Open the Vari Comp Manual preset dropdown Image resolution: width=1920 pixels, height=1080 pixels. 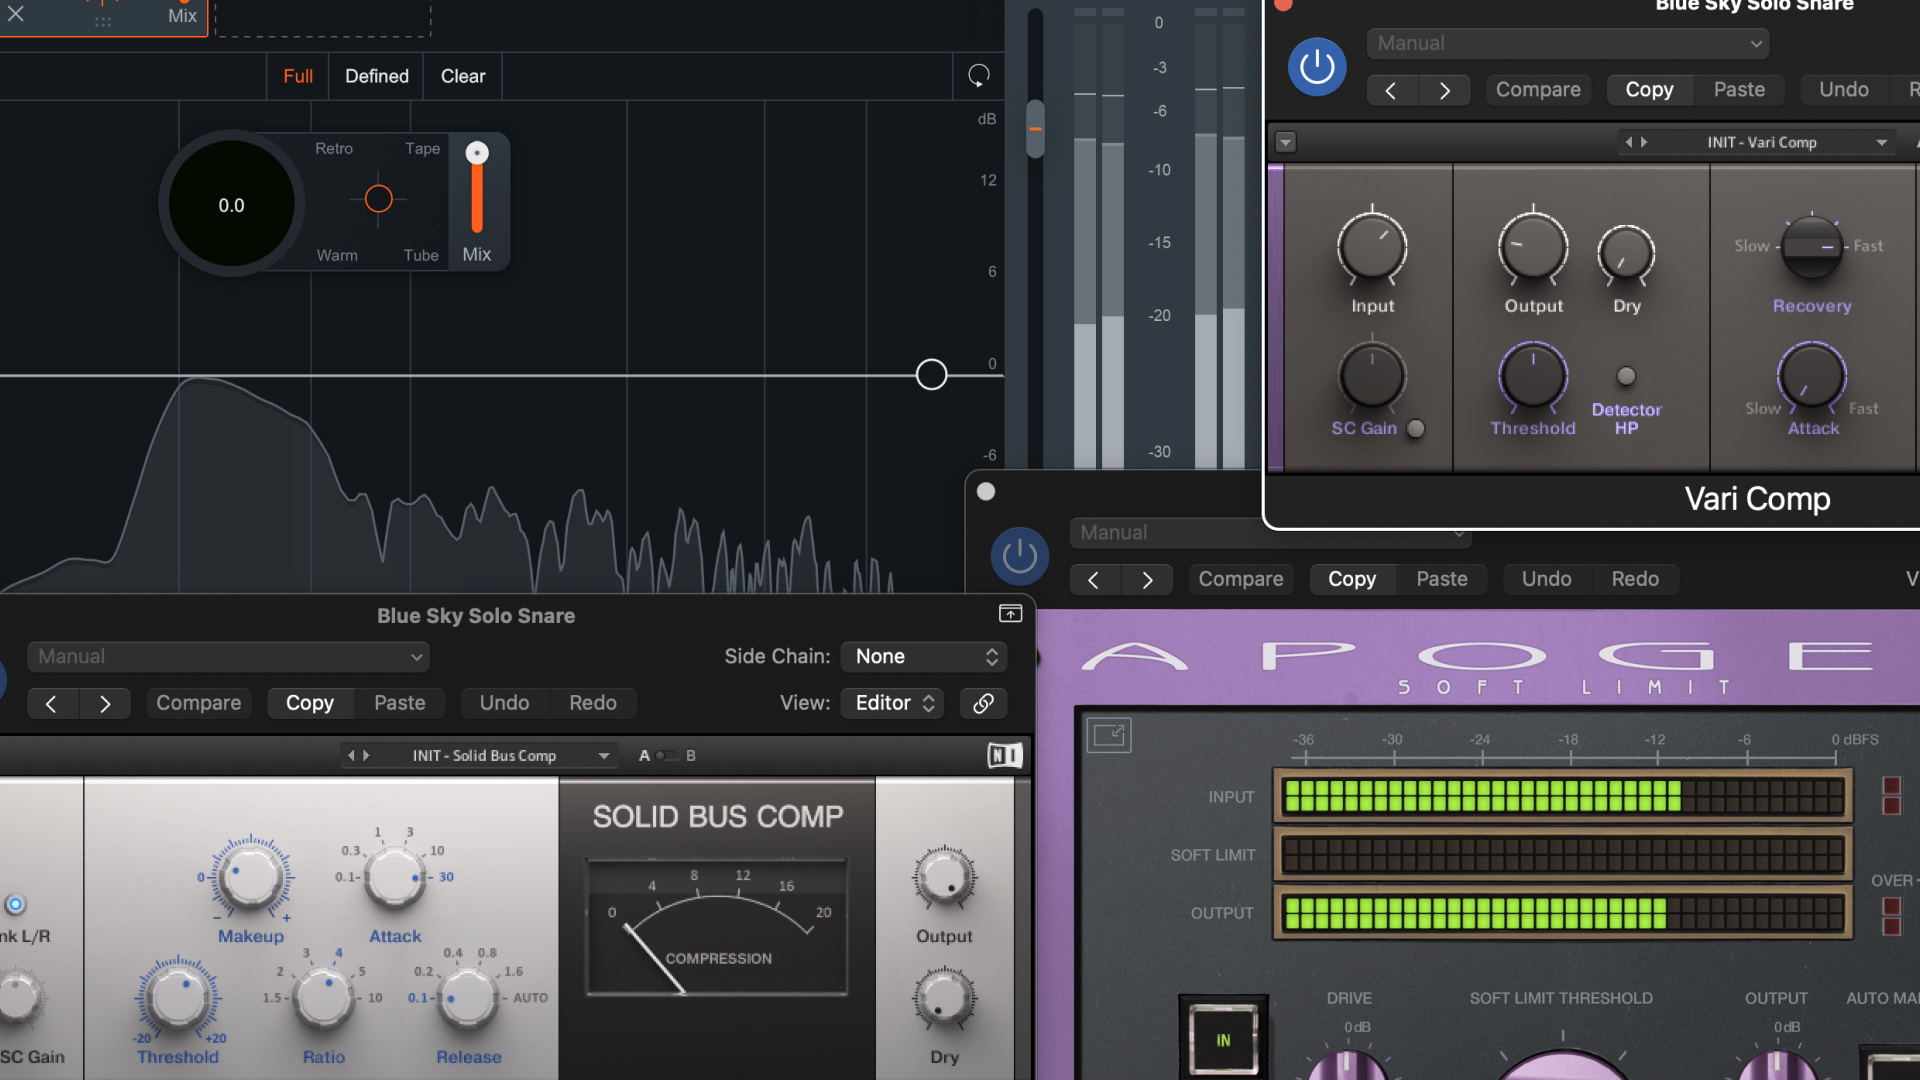(x=1567, y=43)
